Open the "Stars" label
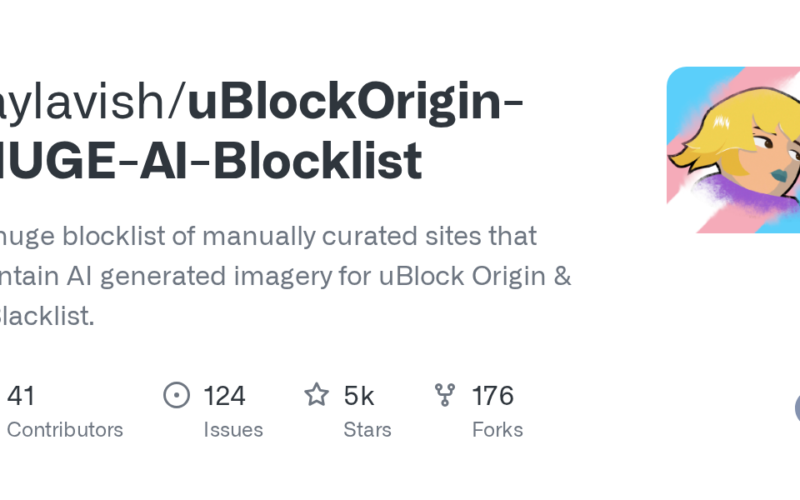This screenshot has height=500, width=800. click(x=367, y=430)
